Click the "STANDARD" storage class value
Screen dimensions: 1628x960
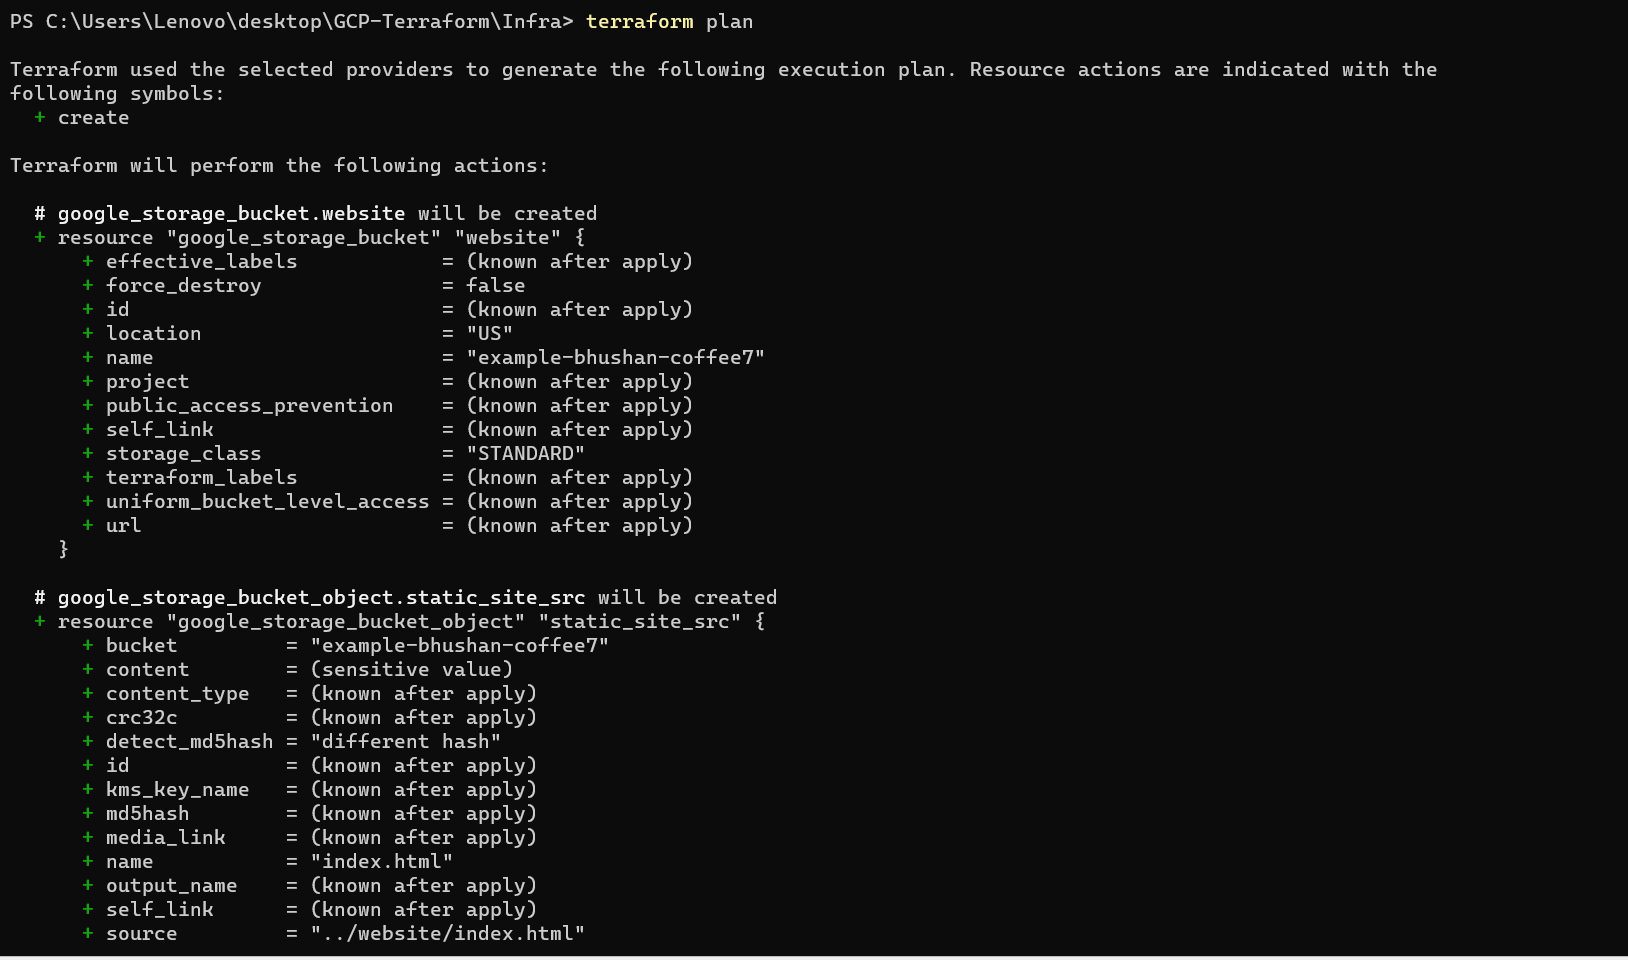coord(525,454)
